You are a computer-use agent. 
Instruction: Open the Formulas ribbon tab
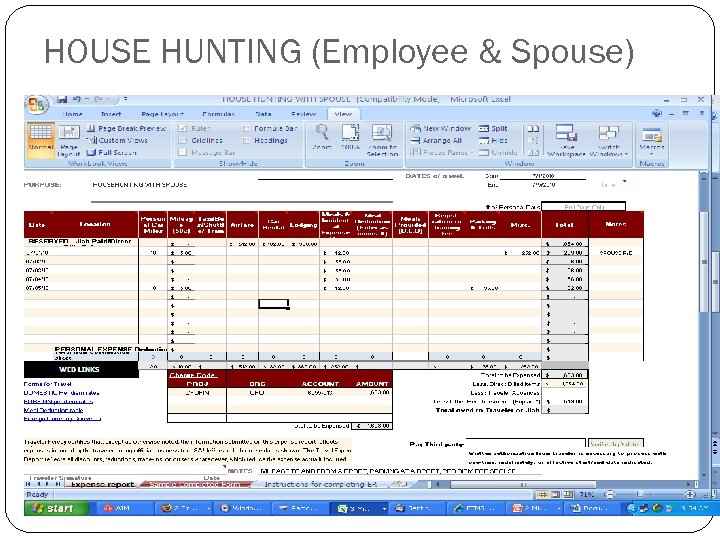(x=219, y=114)
